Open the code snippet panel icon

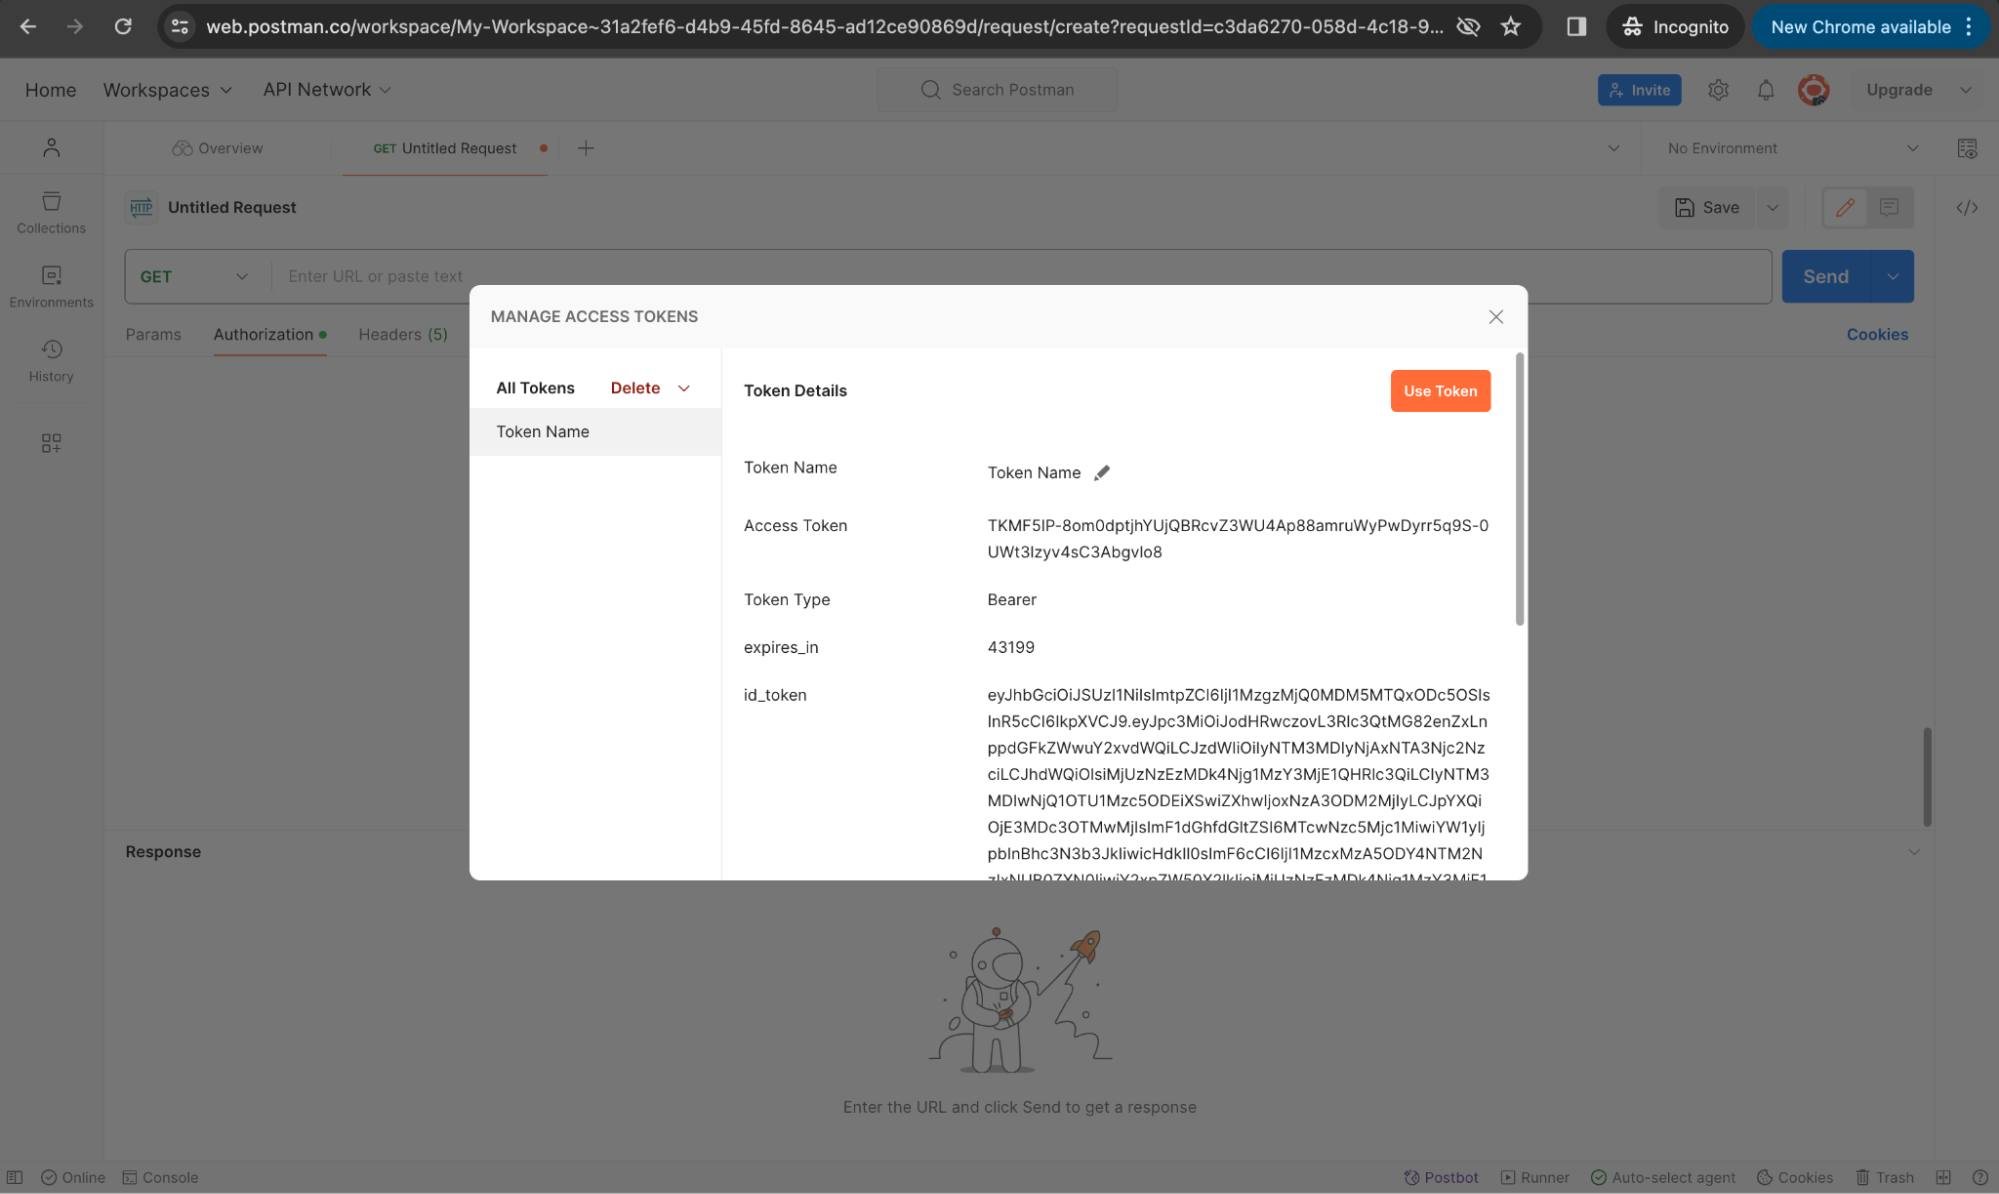[x=1966, y=208]
